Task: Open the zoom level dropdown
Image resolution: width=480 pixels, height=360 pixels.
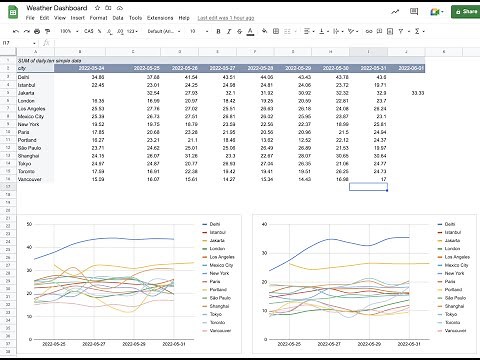Action: 69,31
